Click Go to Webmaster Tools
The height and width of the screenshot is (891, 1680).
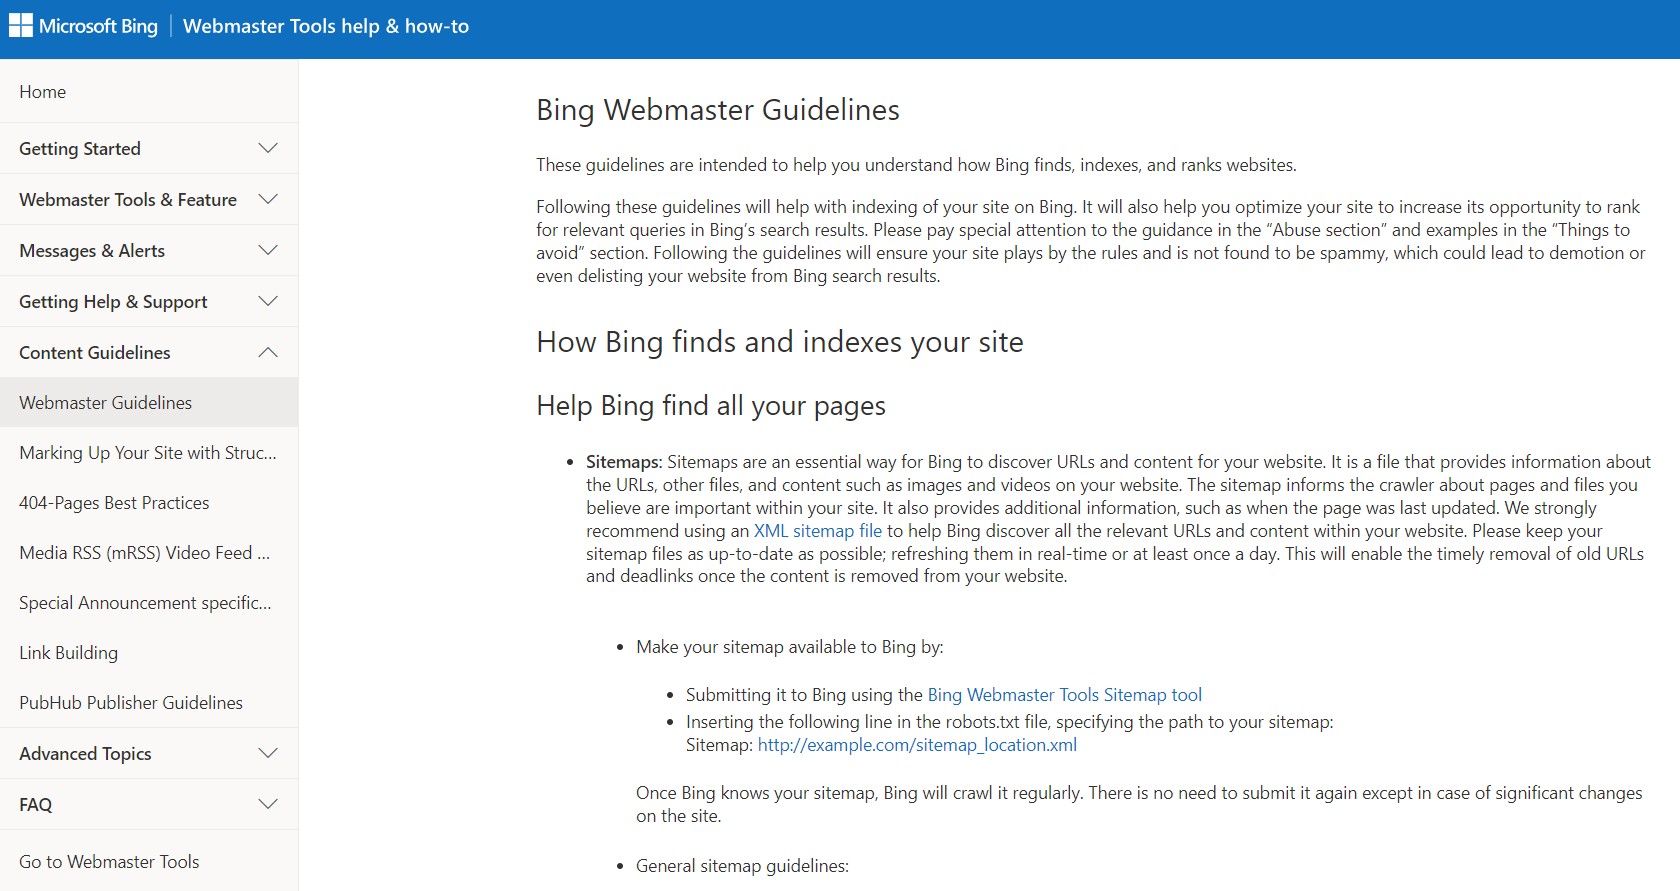click(x=109, y=861)
